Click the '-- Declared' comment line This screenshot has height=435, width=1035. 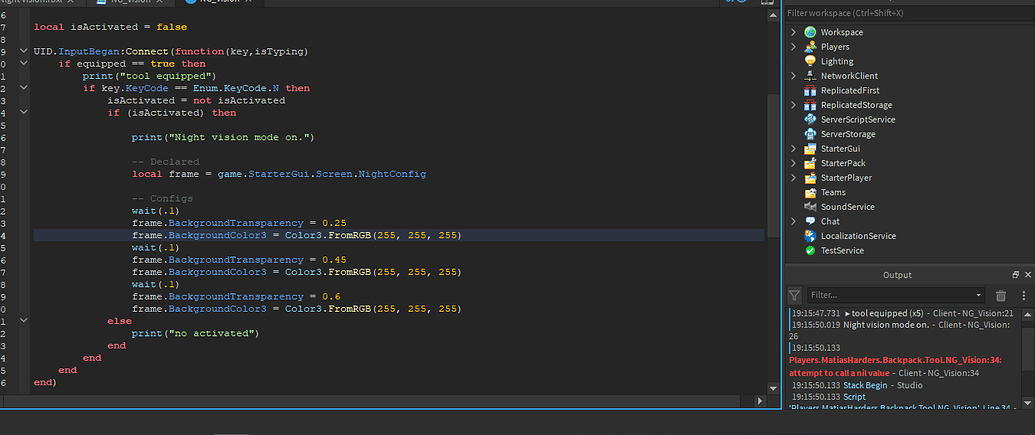[x=165, y=162]
